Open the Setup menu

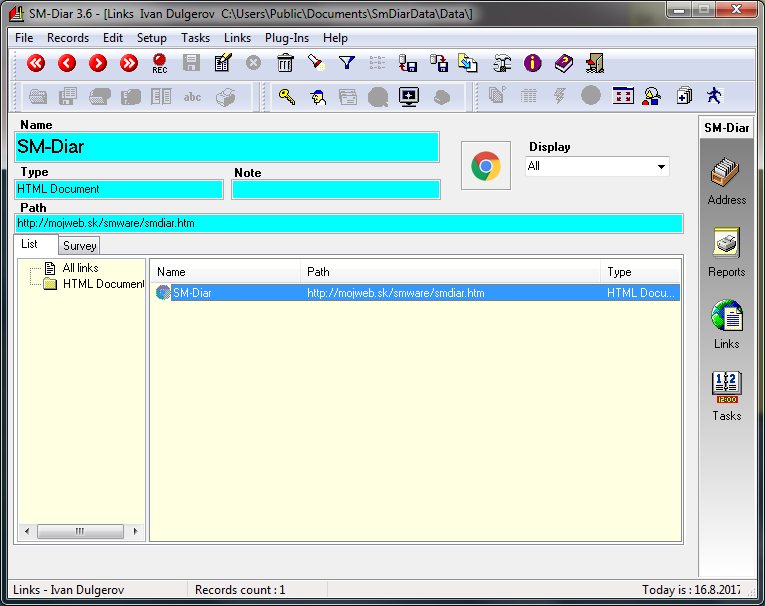pos(152,38)
